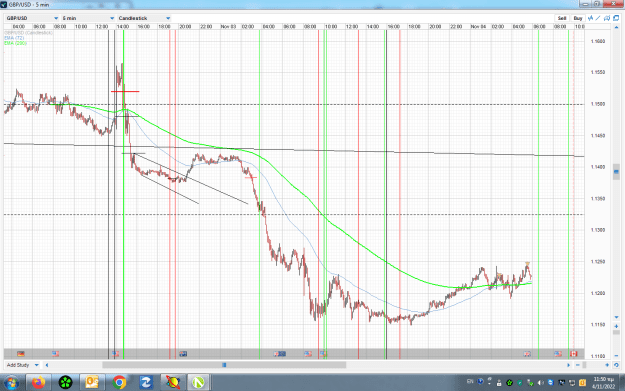Image resolution: width=625 pixels, height=391 pixels.
Task: Click the horizontal chart scrollbar thumb
Action: pyautogui.click(x=224, y=365)
